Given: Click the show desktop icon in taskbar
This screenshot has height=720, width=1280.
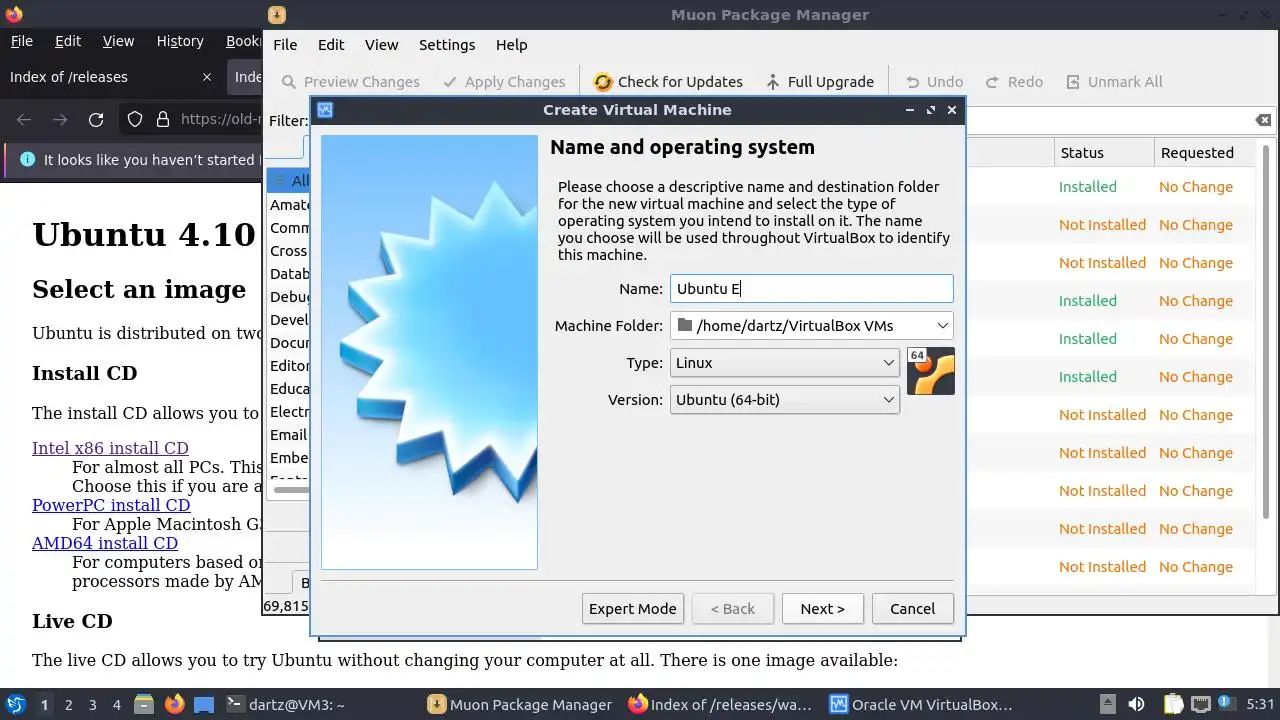Looking at the screenshot, I should click(204, 704).
